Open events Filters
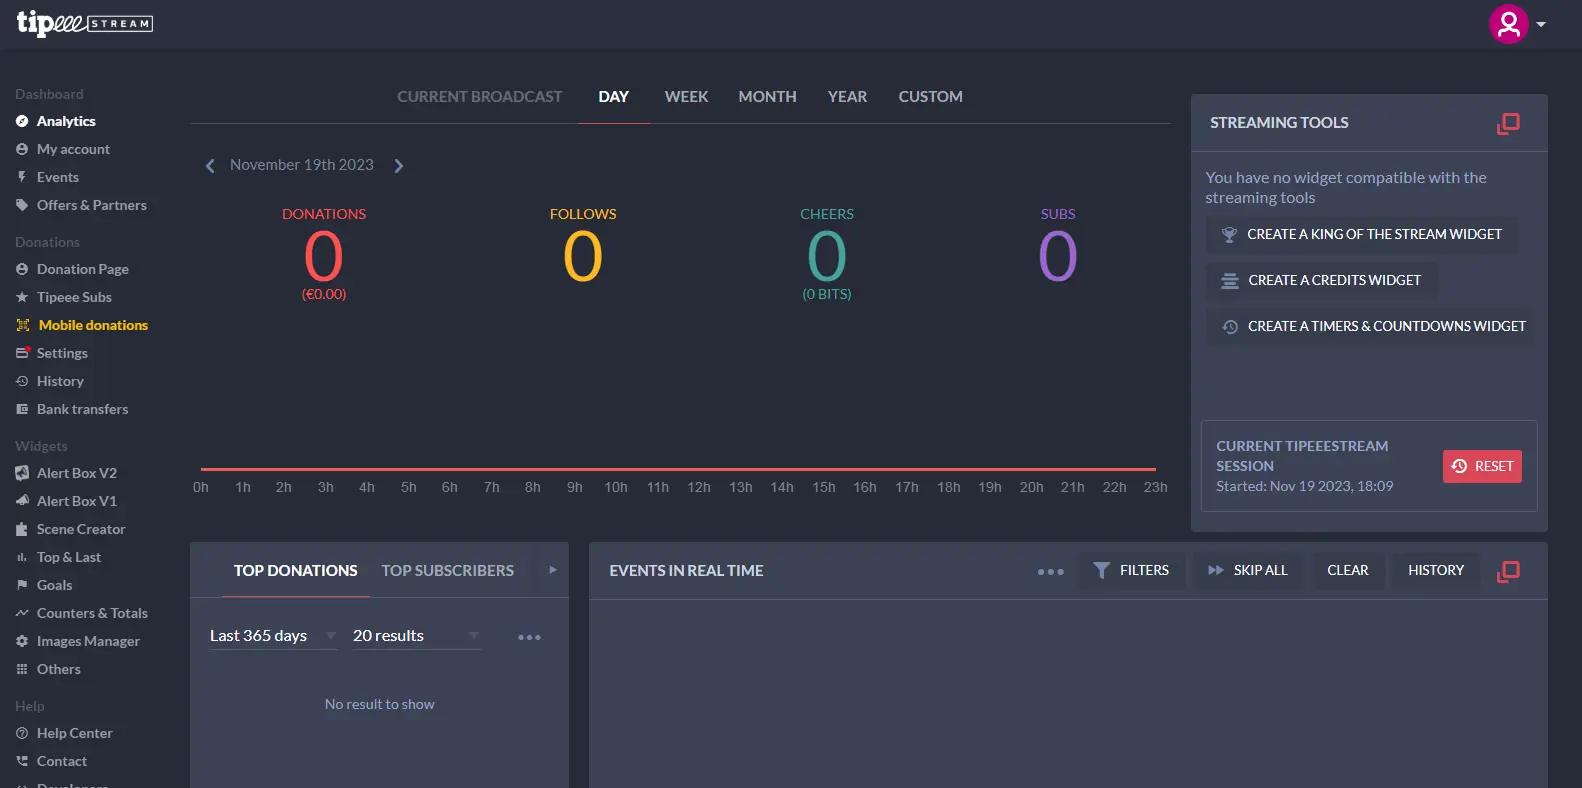This screenshot has height=788, width=1582. pyautogui.click(x=1131, y=570)
